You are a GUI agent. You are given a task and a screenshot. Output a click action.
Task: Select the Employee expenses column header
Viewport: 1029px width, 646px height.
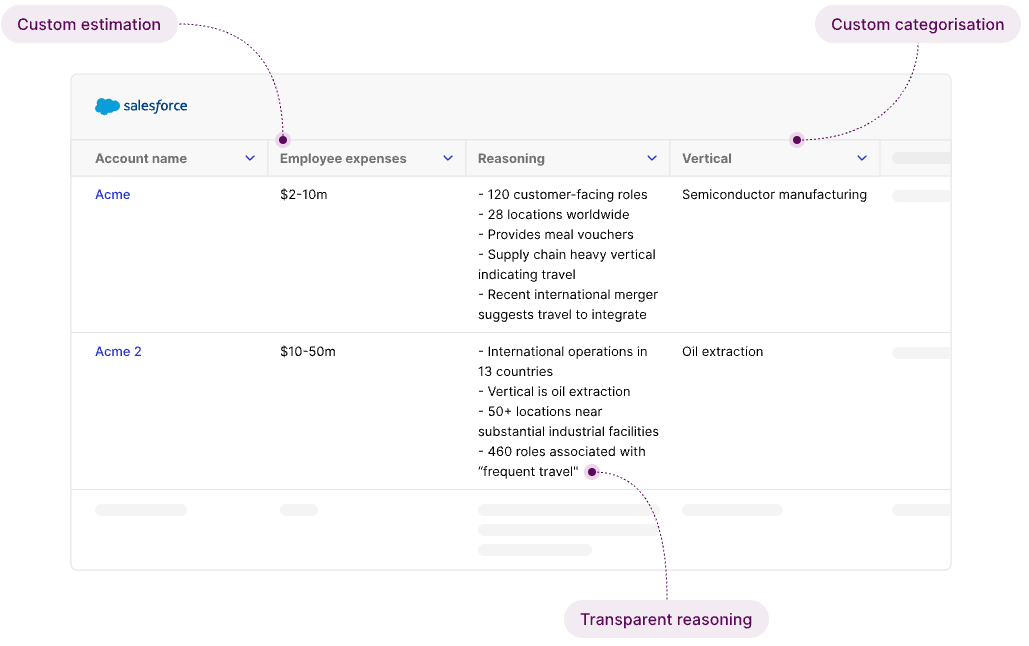343,158
